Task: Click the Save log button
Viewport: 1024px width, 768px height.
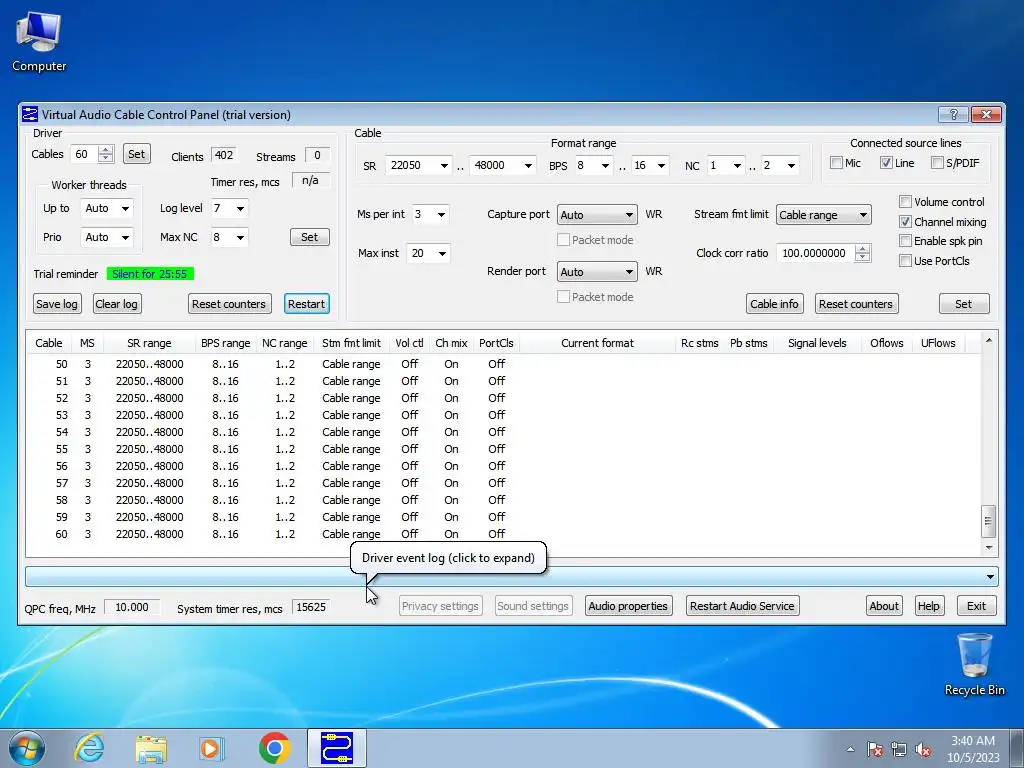Action: 56,304
